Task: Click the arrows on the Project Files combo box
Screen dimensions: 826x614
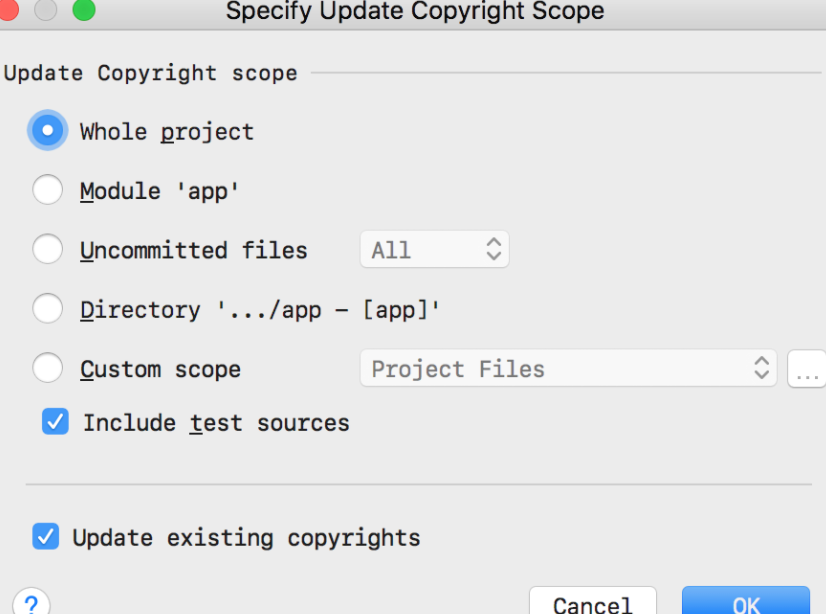Action: click(x=762, y=368)
